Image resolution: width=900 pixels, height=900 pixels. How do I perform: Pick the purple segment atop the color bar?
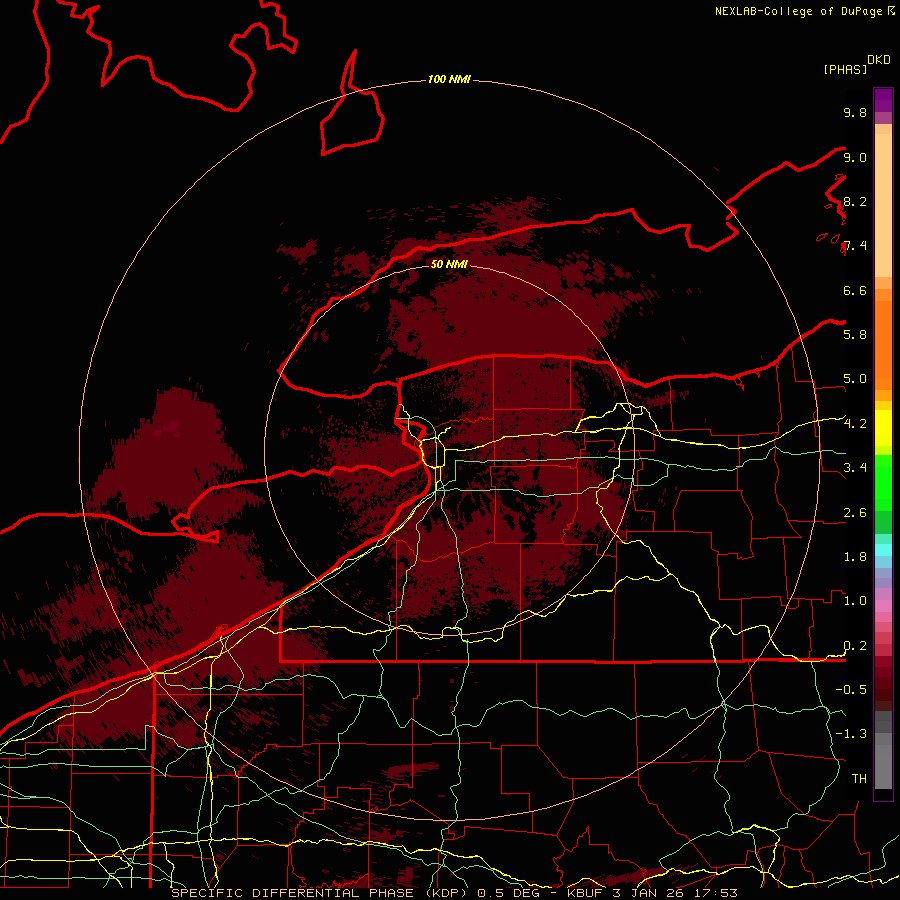[x=883, y=100]
